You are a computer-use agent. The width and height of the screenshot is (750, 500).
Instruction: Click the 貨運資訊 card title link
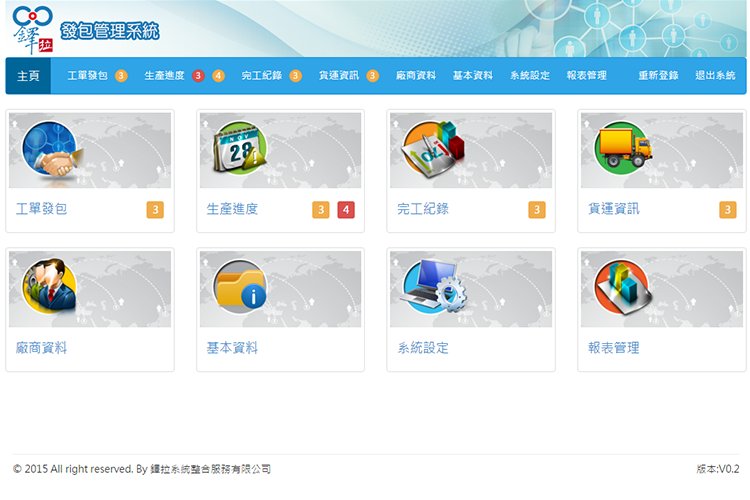pos(614,209)
